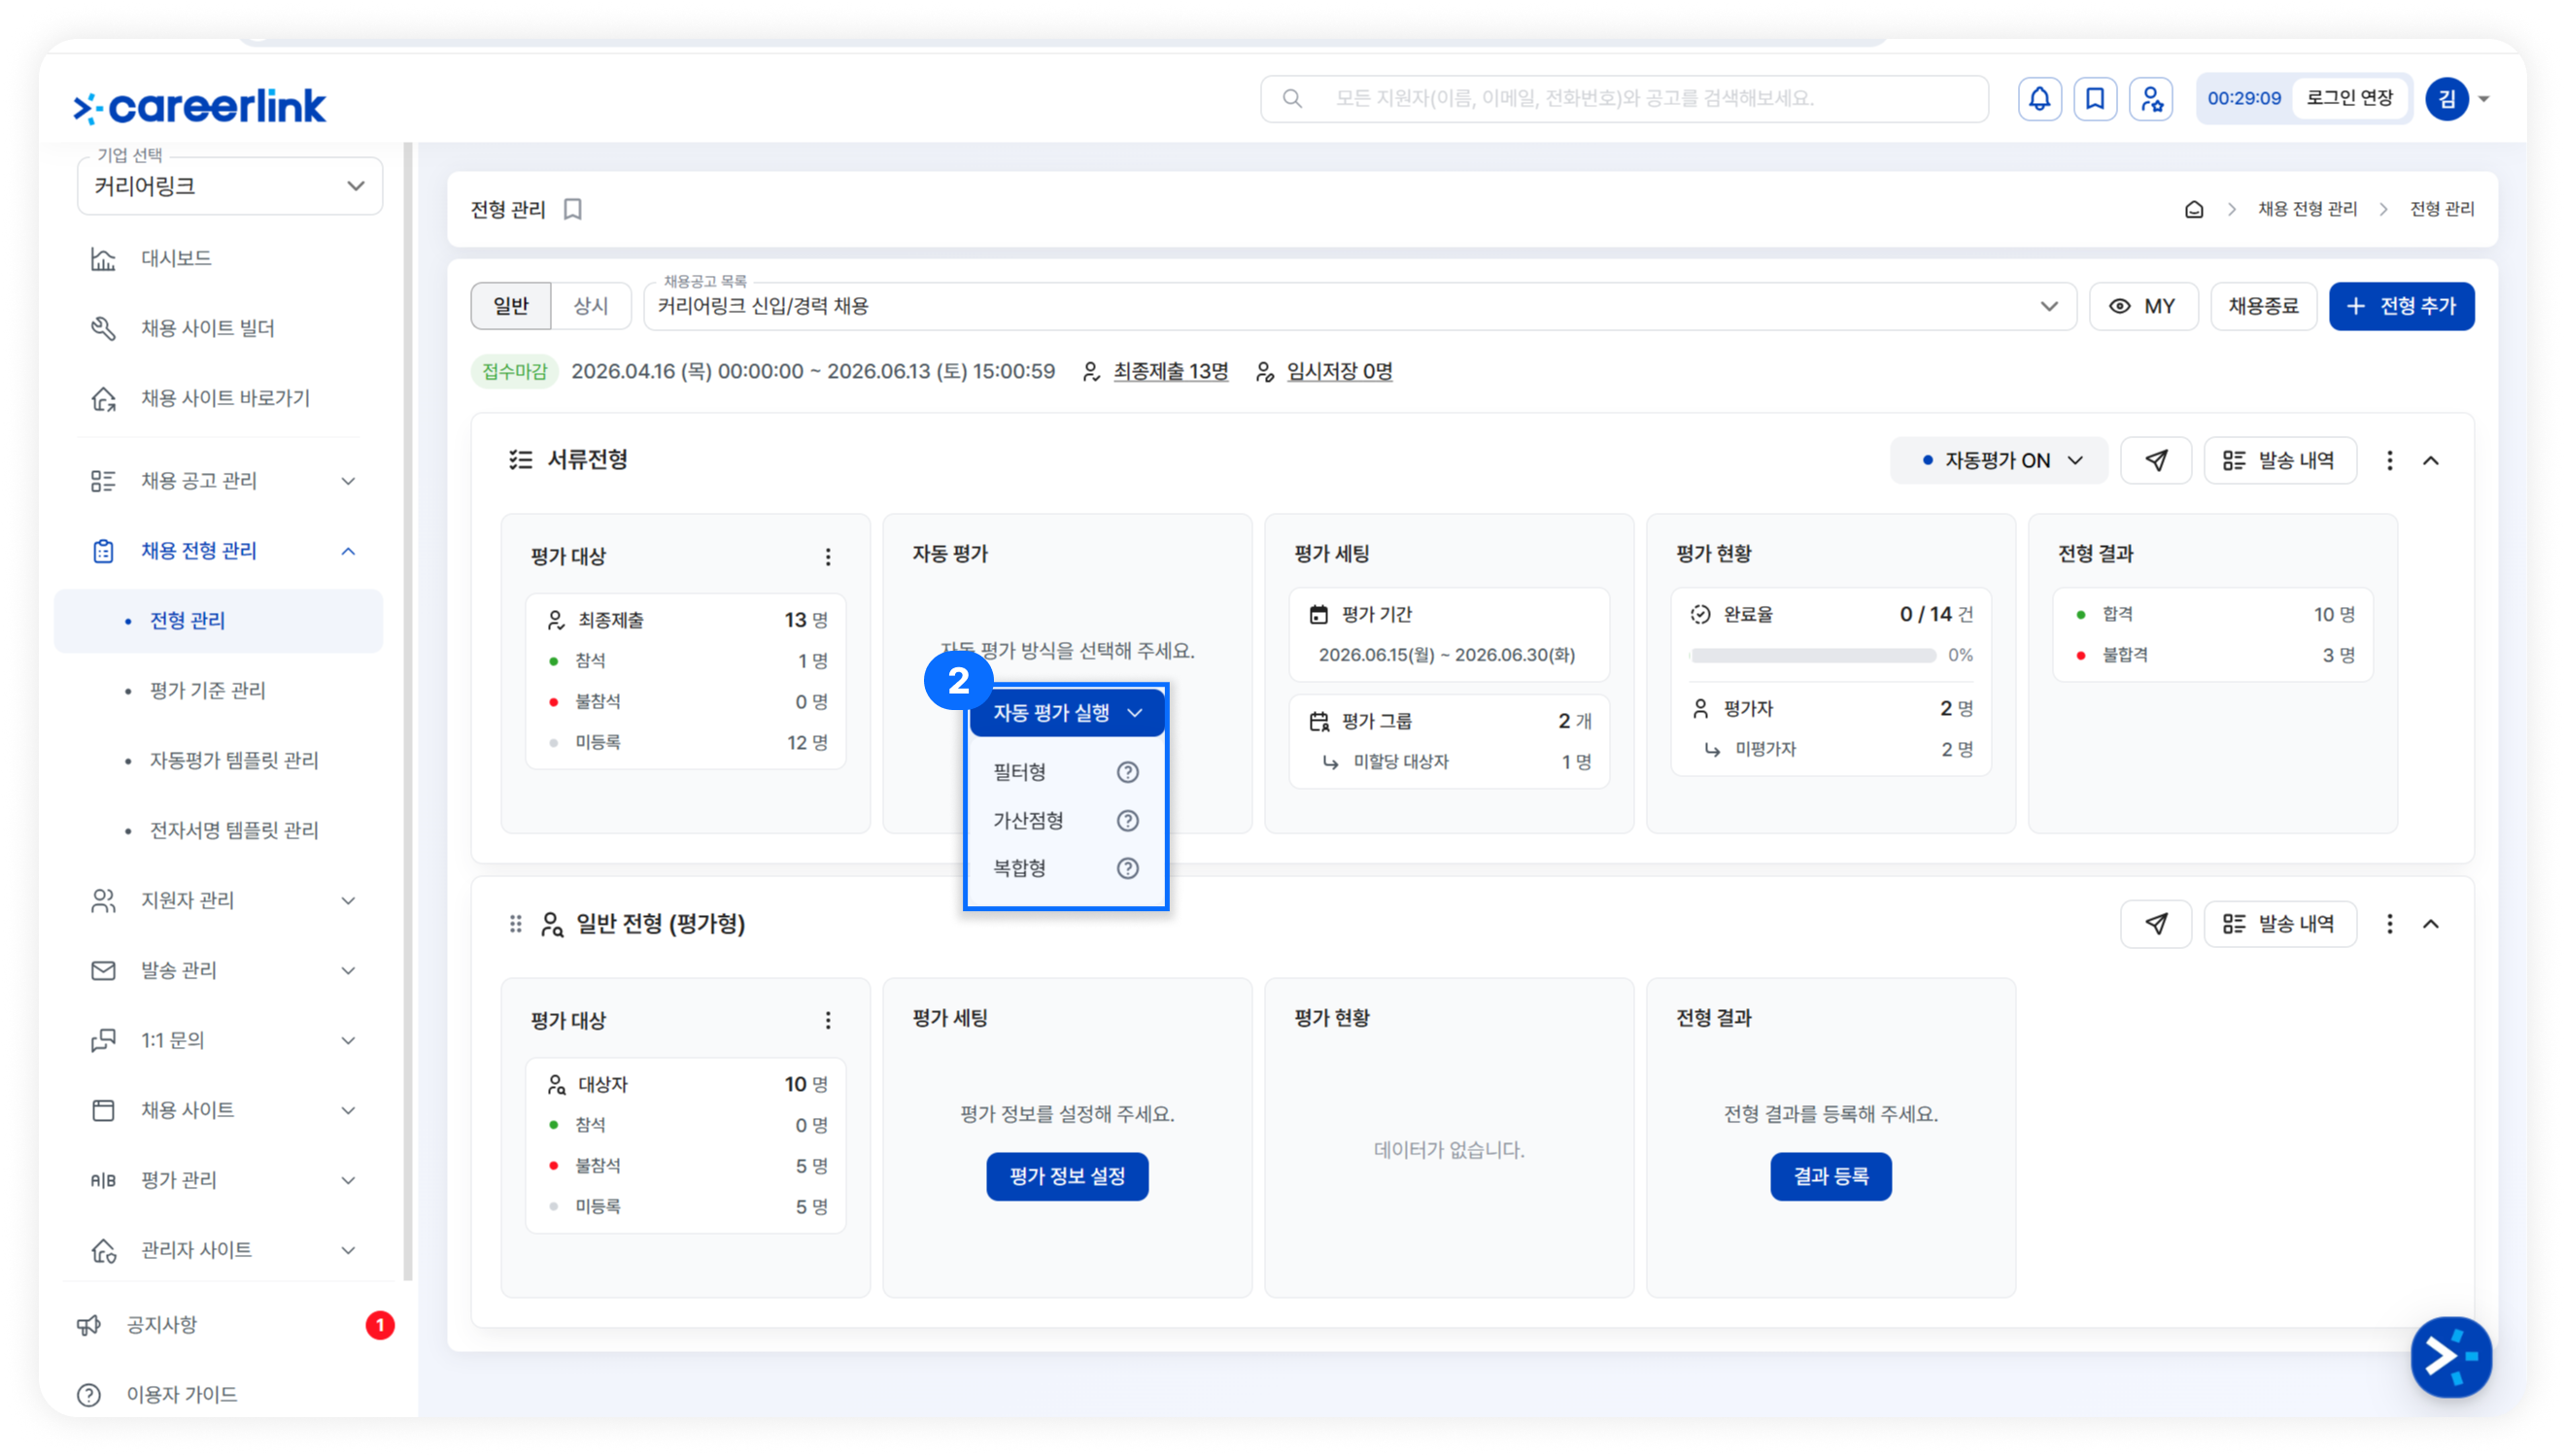Select 복합형 from dropdown menu
The image size is (2566, 1456).
(x=1019, y=868)
